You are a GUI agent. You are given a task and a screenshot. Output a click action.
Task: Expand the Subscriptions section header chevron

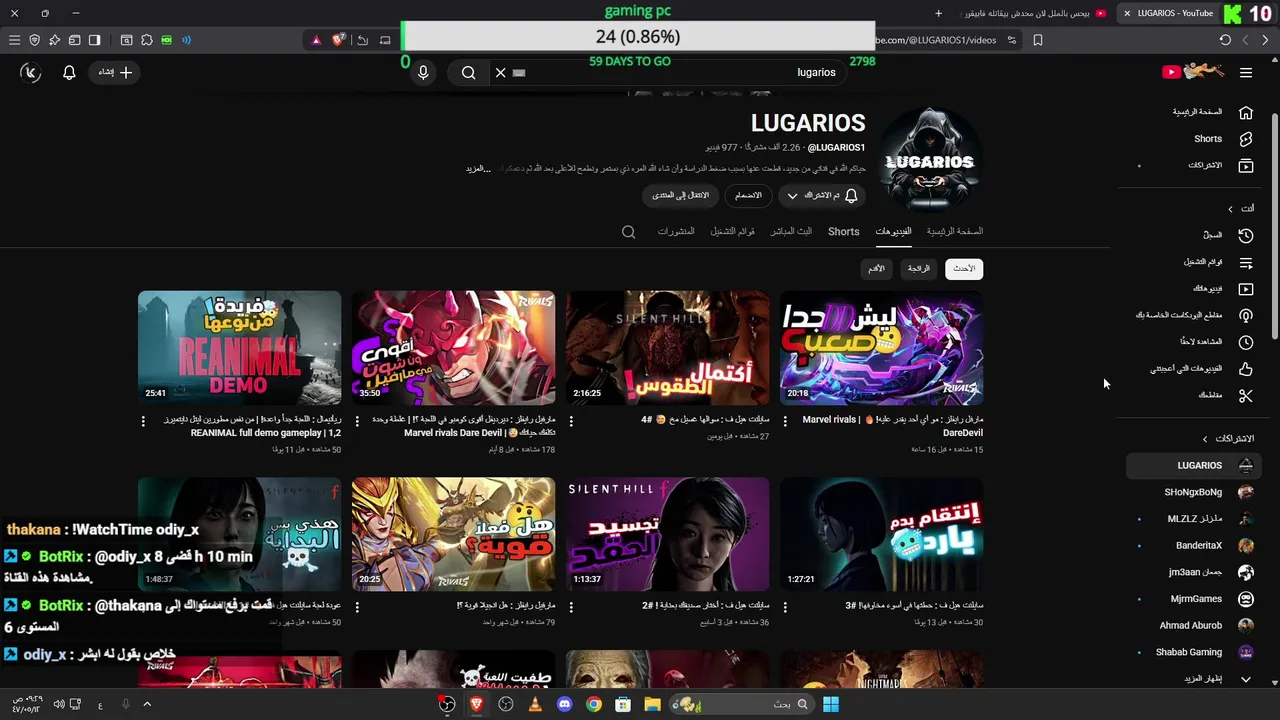pyautogui.click(x=1205, y=439)
